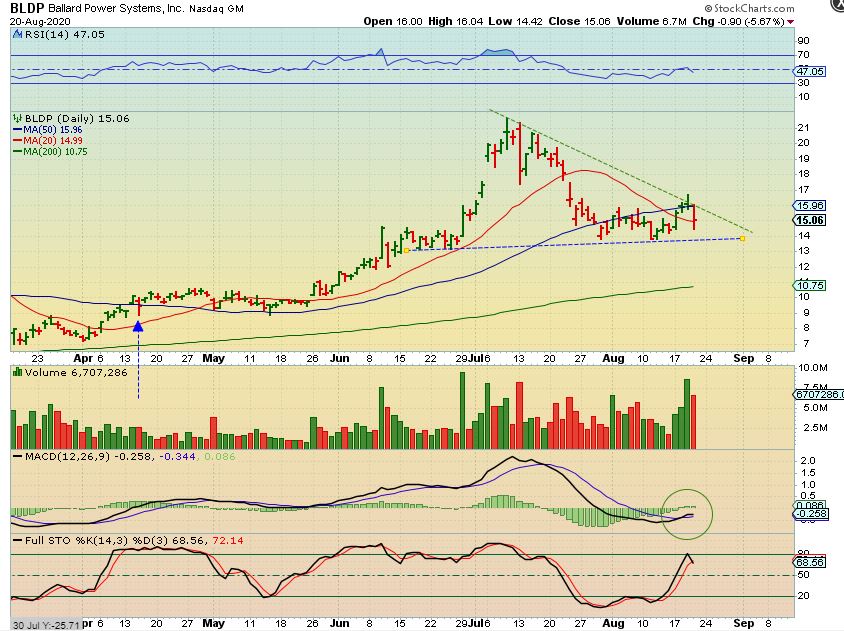Click the Close 15.06 value in header row
The height and width of the screenshot is (631, 844).
click(579, 22)
